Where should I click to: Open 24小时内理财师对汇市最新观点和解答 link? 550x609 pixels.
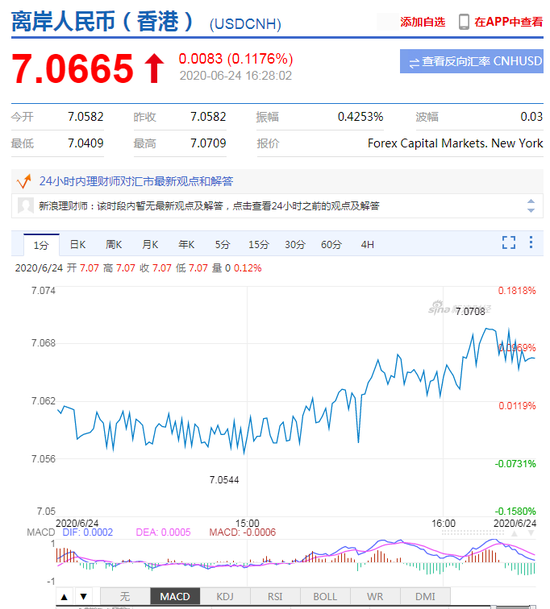tap(136, 181)
